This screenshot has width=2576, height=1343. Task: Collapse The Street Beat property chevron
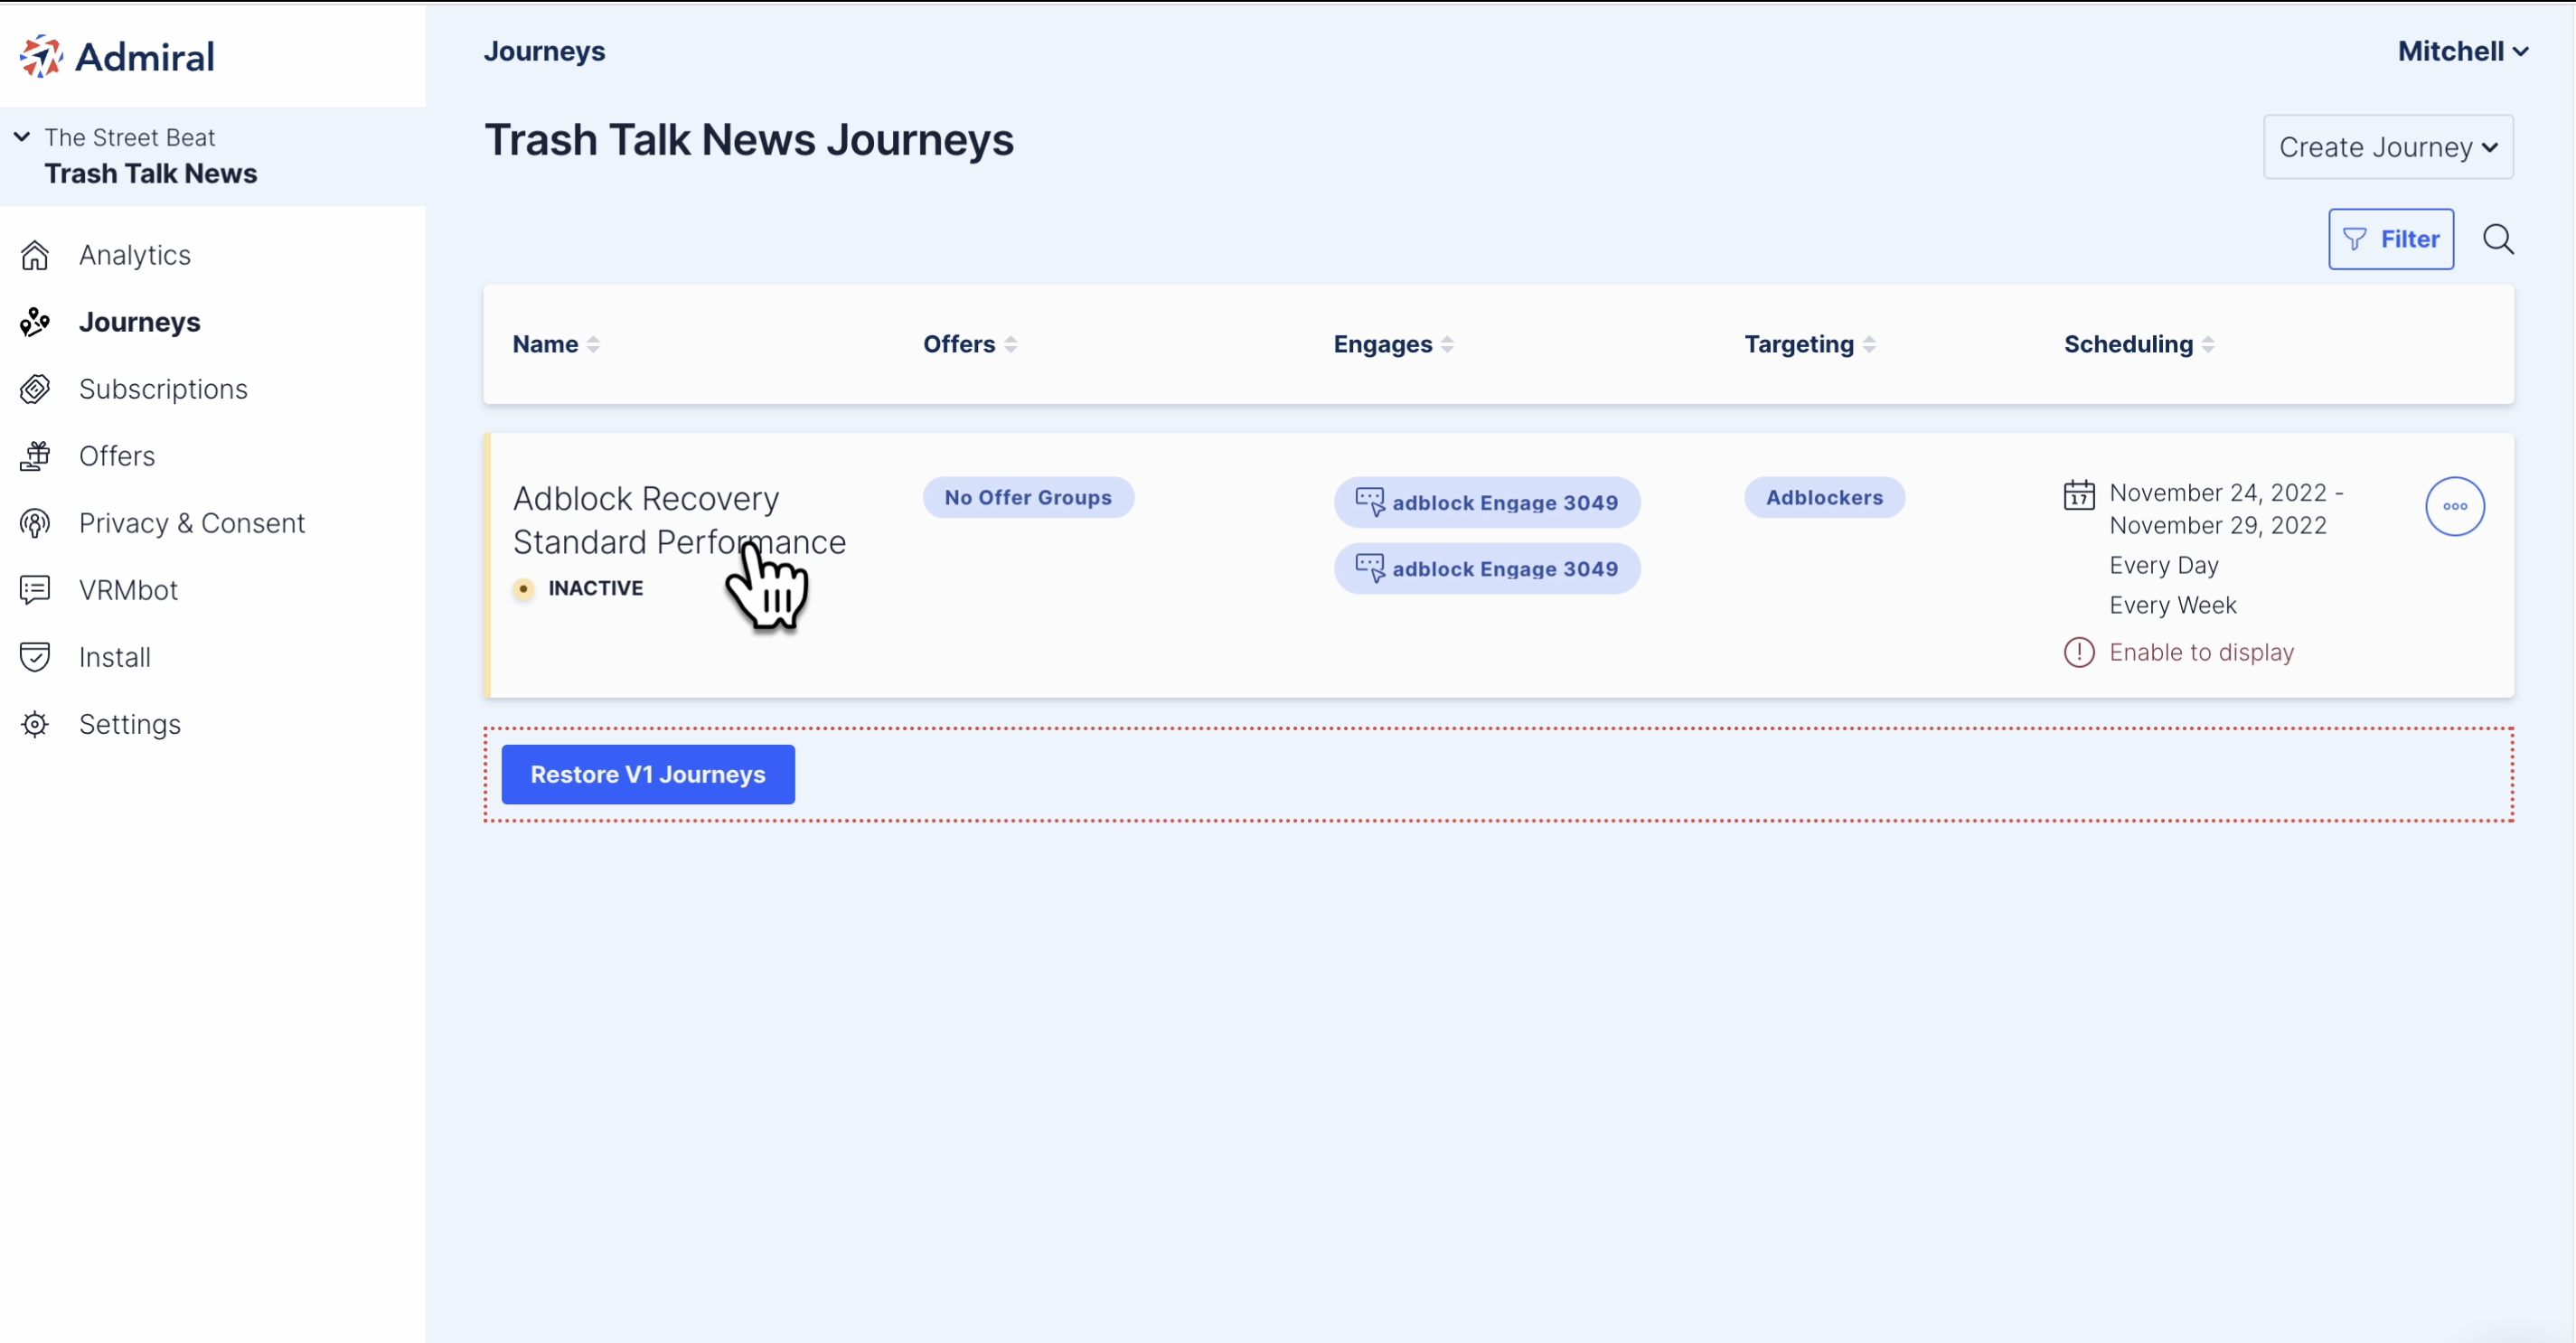22,137
